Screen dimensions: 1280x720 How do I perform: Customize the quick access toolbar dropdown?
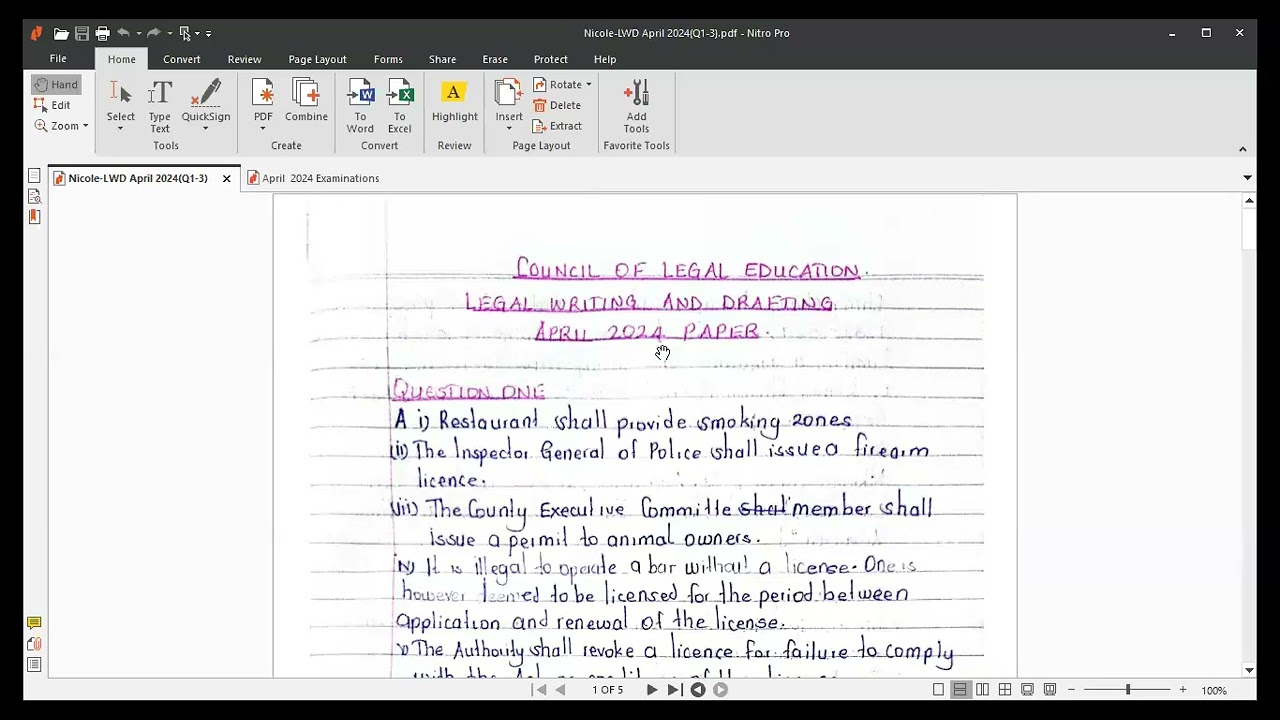(208, 34)
